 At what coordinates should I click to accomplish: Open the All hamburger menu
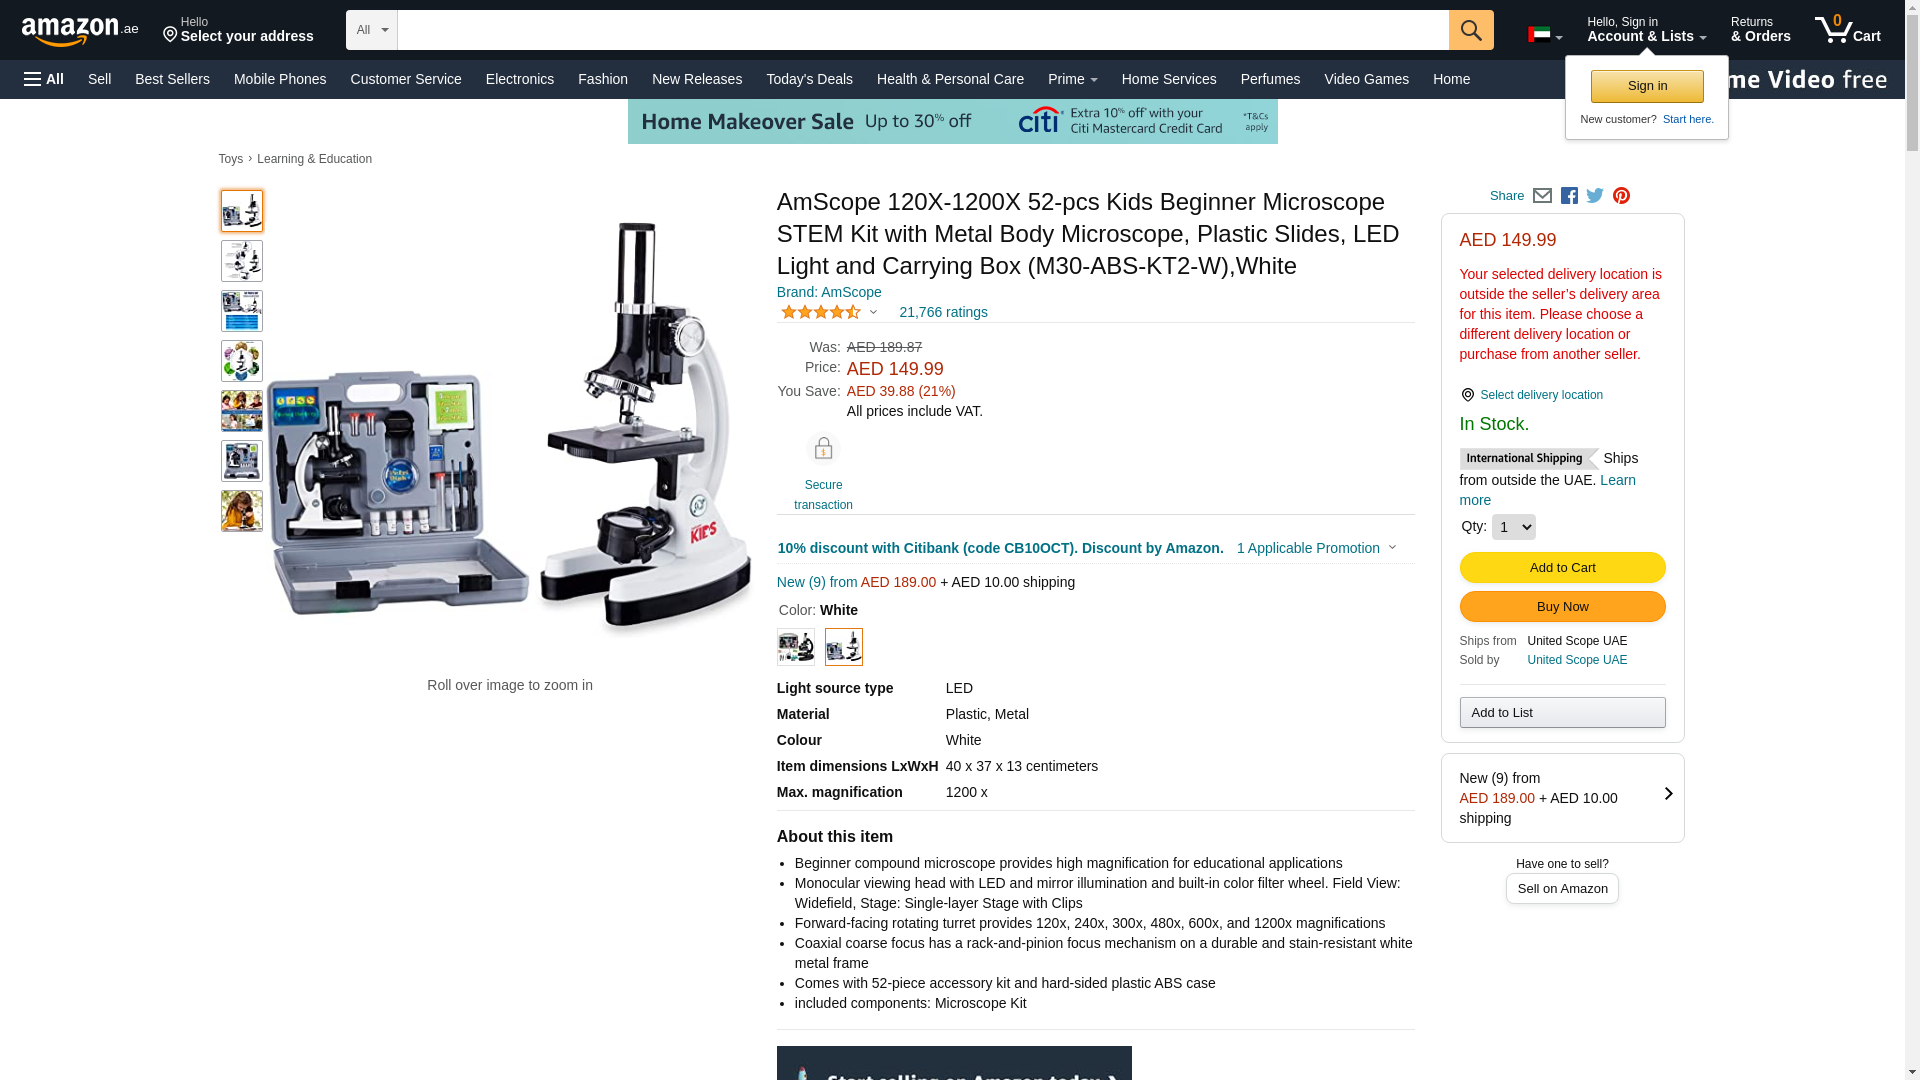click(x=44, y=79)
